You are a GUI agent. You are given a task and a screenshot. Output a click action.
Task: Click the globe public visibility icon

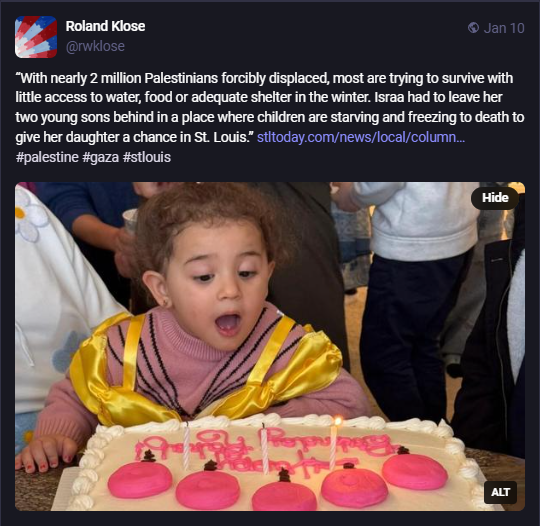point(473,28)
